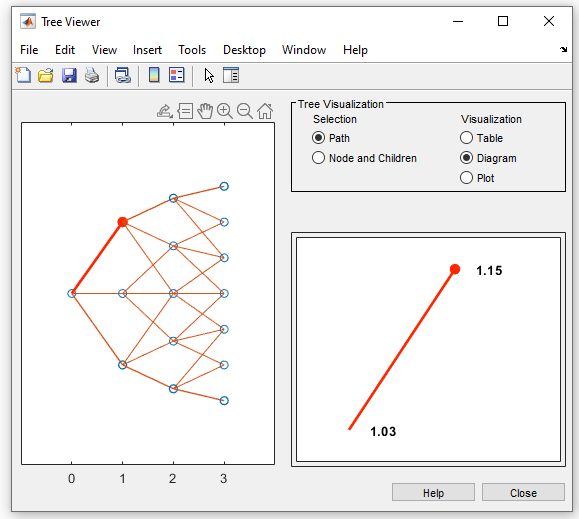The width and height of the screenshot is (579, 519).
Task: Click the topmost tree node at time 3
Action: (x=224, y=186)
